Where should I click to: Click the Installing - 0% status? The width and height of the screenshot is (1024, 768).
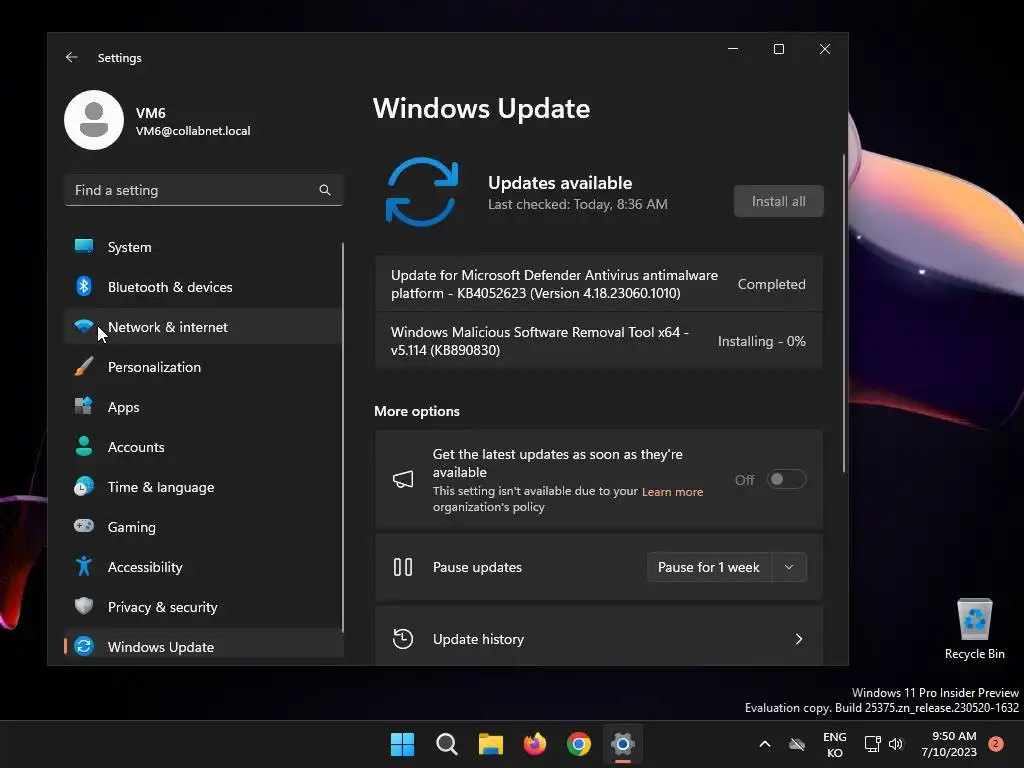pos(761,341)
